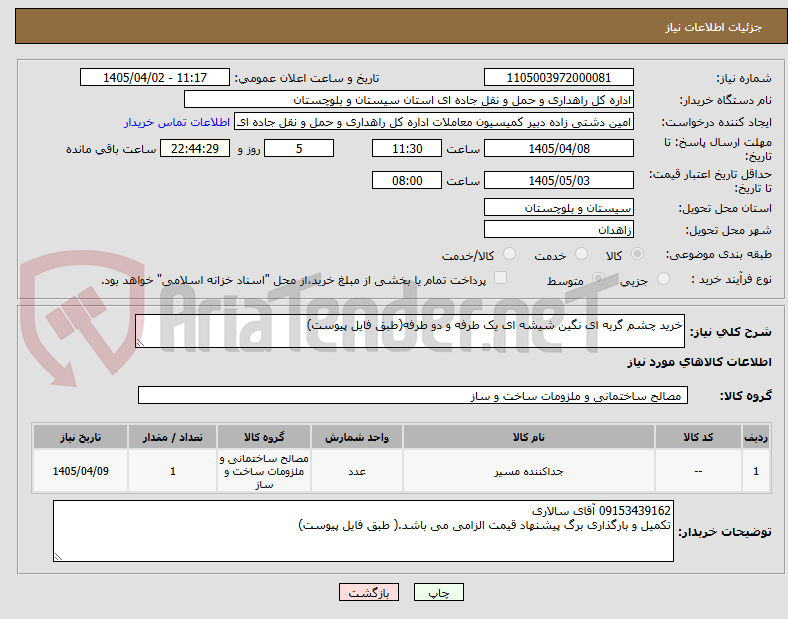Click the page title جزئیات اطلاعات نیاز
Image resolution: width=788 pixels, height=619 pixels.
714,27
